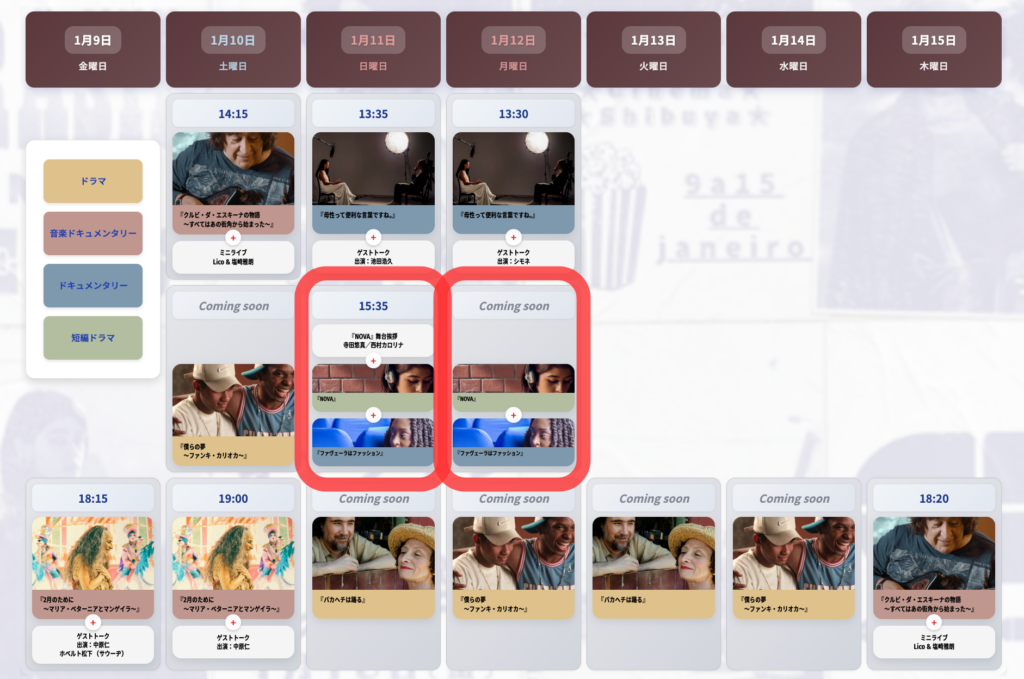Screen dimensions: 1024x679
Task: Open the 僕らの夢 thumbnail on January 10
Action: pos(233,400)
